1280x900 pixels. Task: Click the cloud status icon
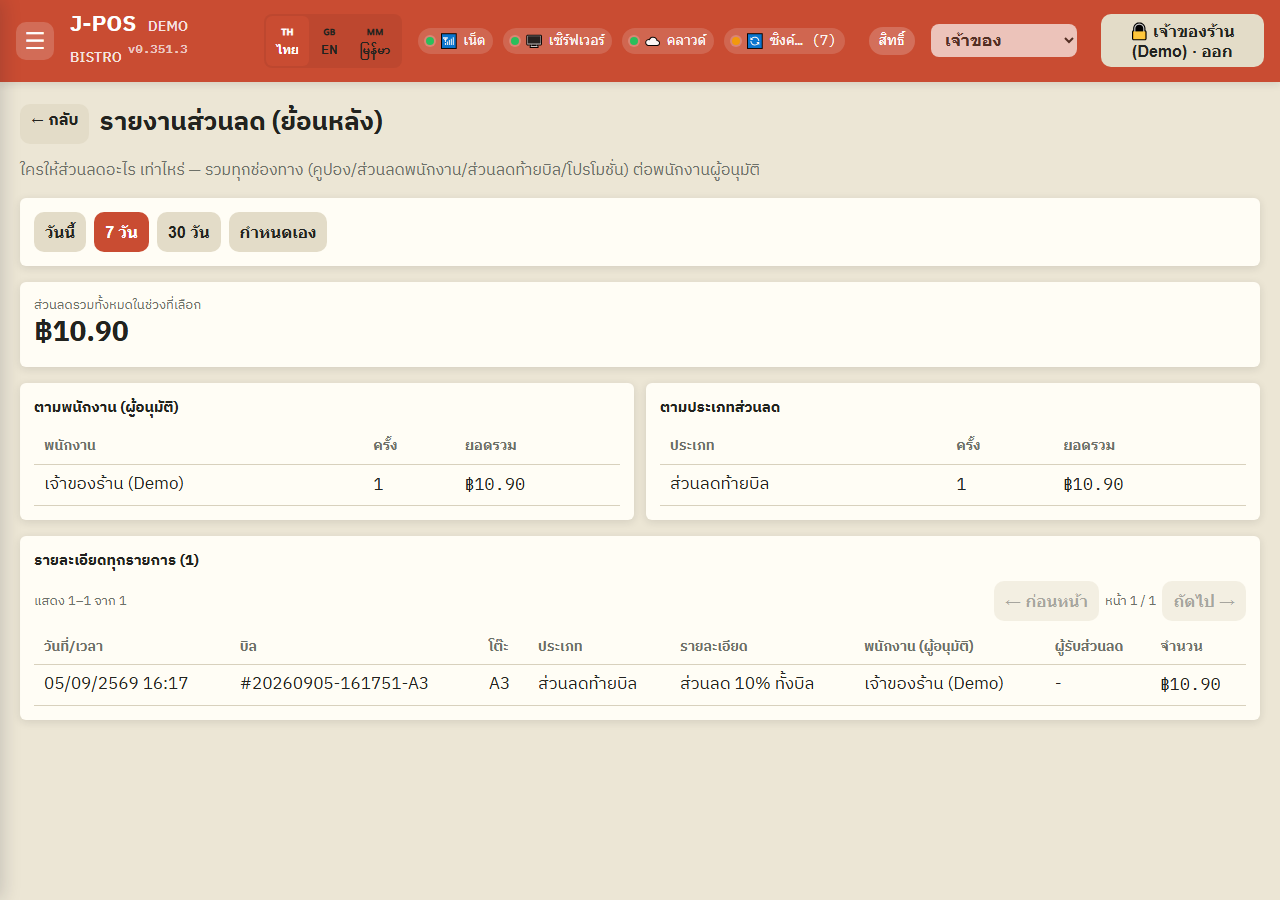(652, 41)
